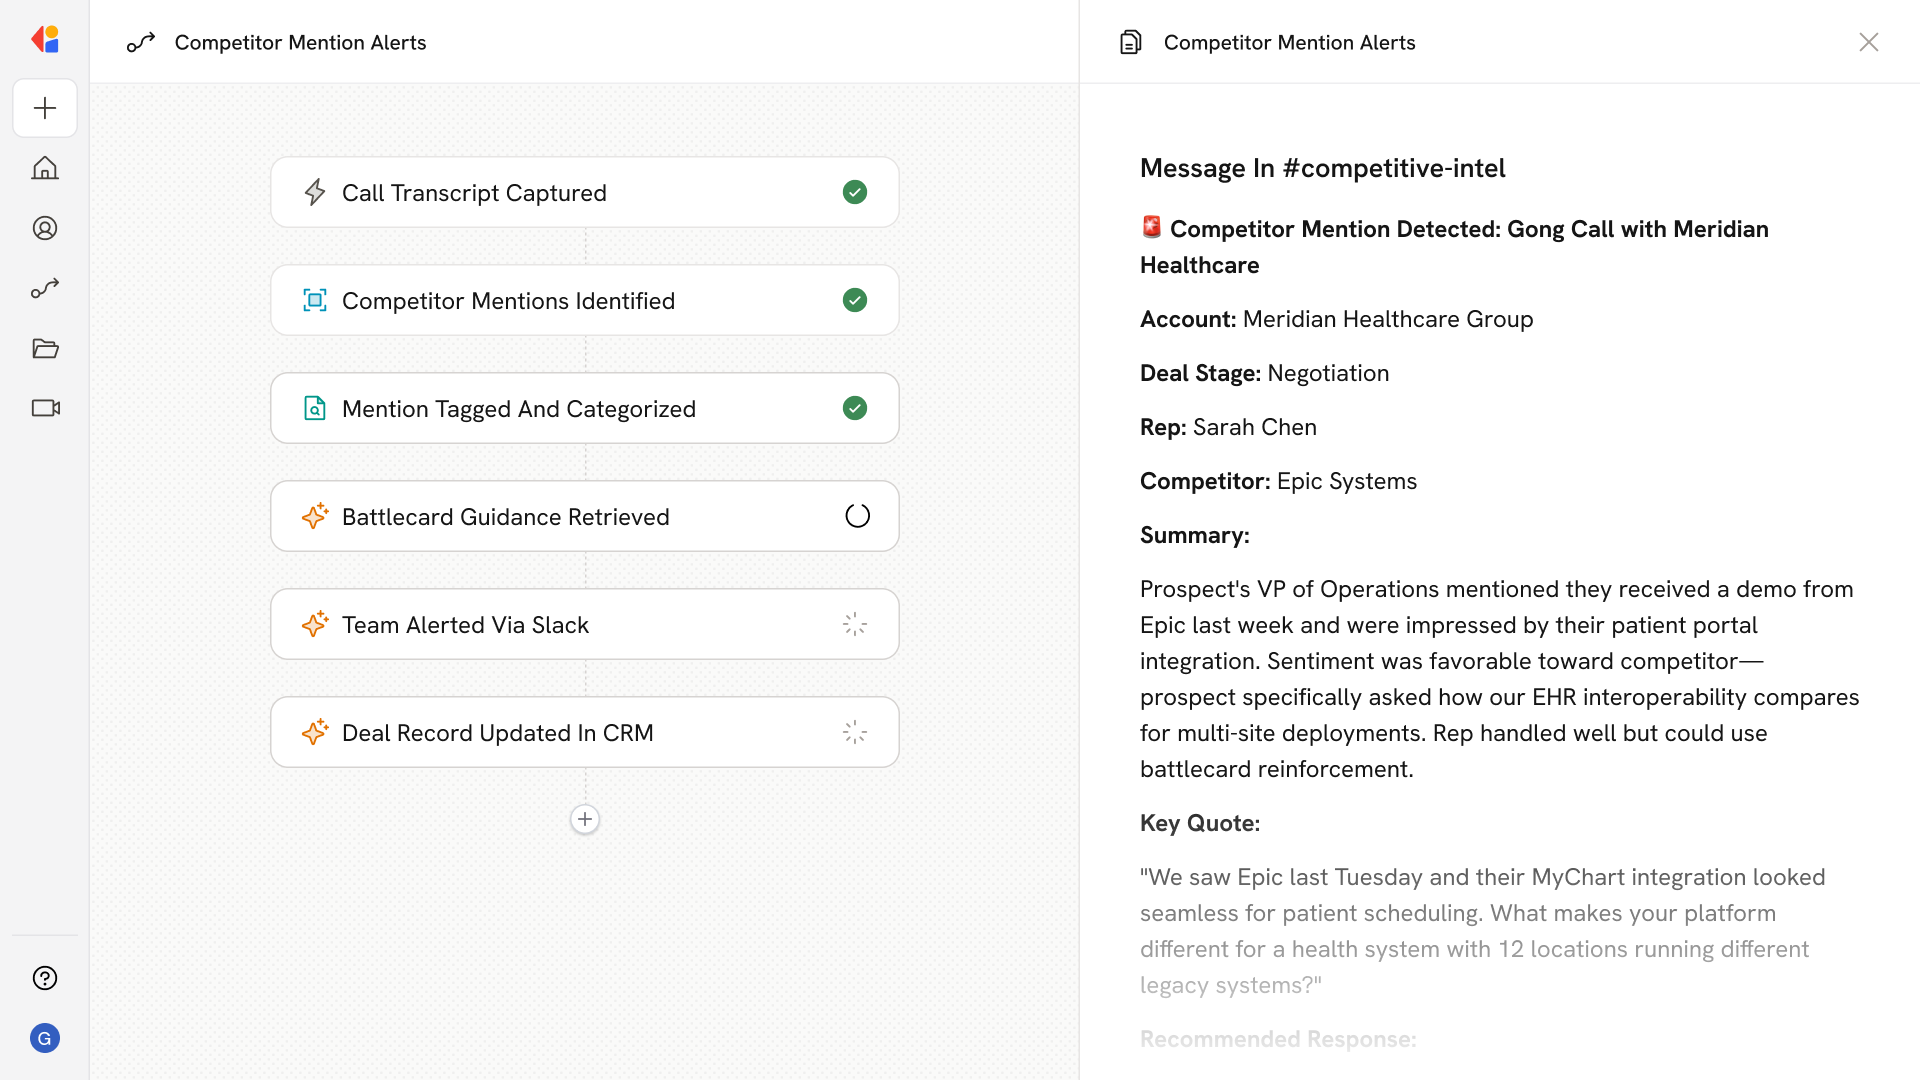The image size is (1920, 1080).
Task: Open the Help icon near the bottom
Action: (x=45, y=978)
